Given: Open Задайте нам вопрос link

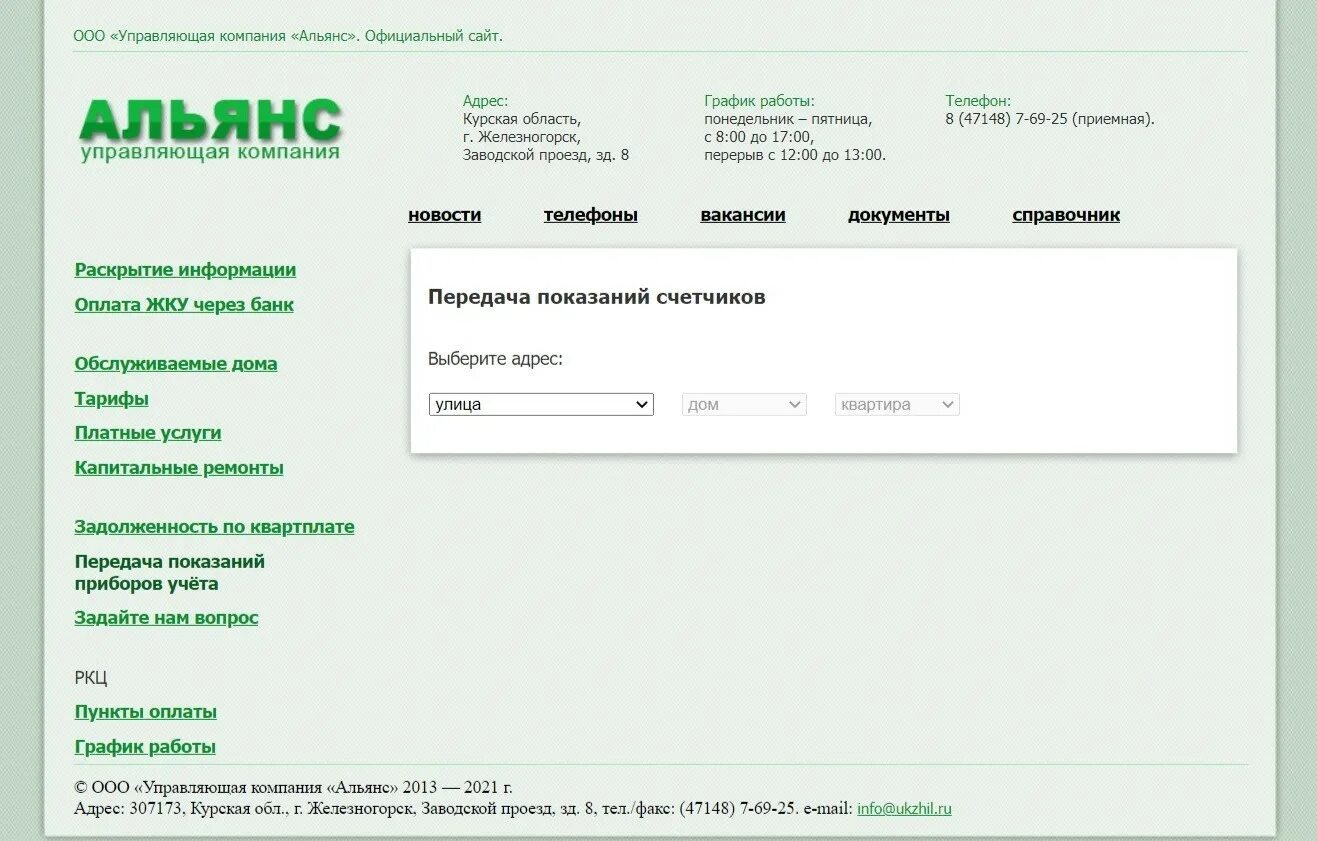Looking at the screenshot, I should [166, 618].
